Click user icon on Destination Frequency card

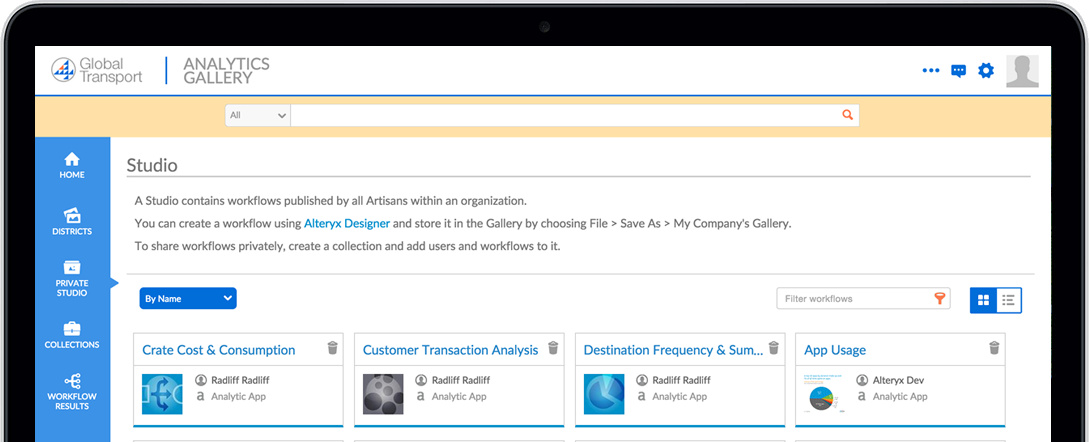coord(642,380)
